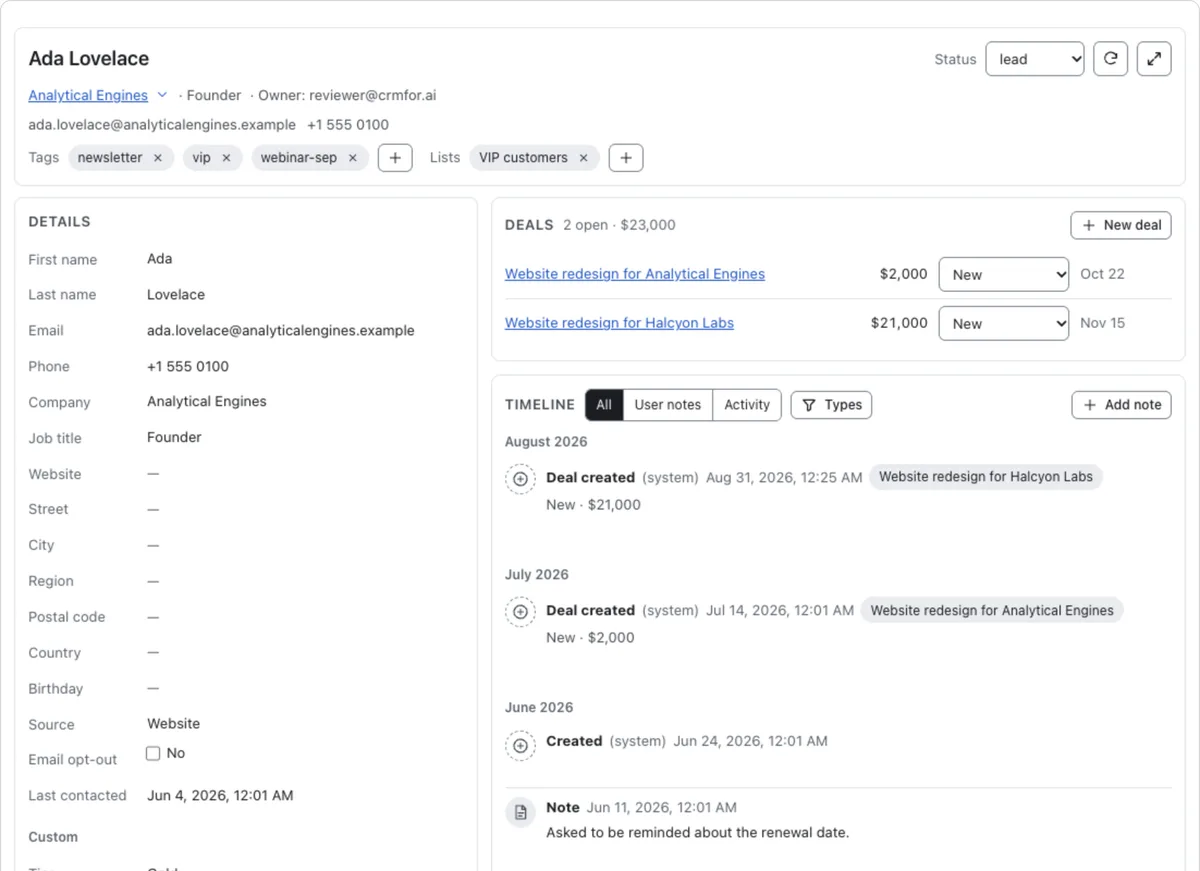Switch to the User notes tab

click(668, 405)
